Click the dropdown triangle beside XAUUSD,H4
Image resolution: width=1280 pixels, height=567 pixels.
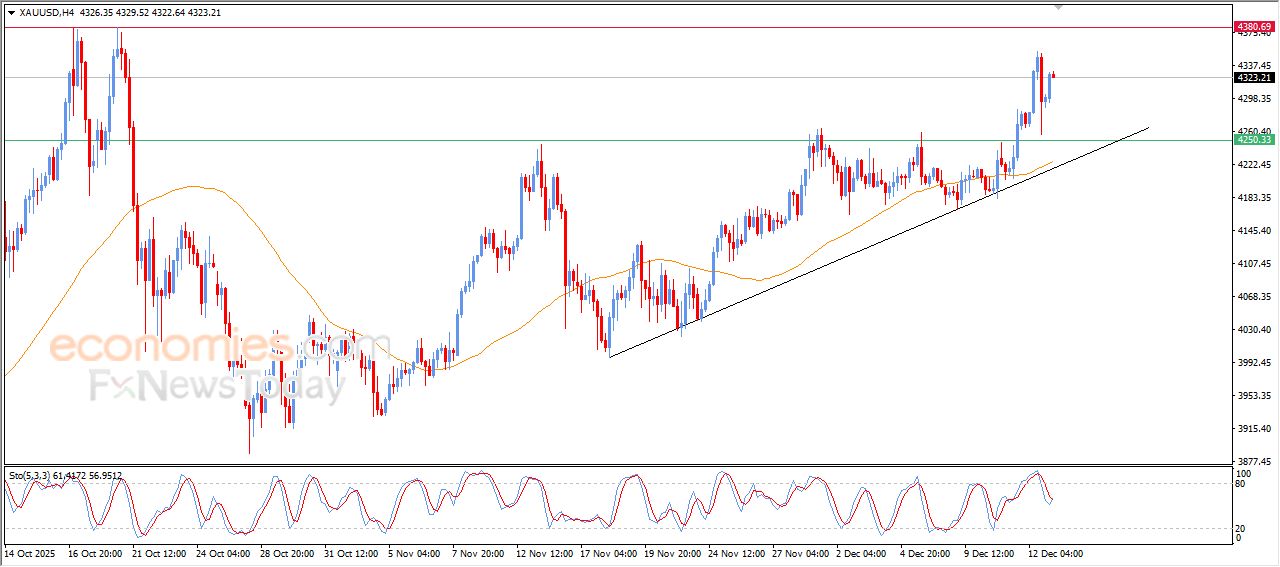pos(11,13)
